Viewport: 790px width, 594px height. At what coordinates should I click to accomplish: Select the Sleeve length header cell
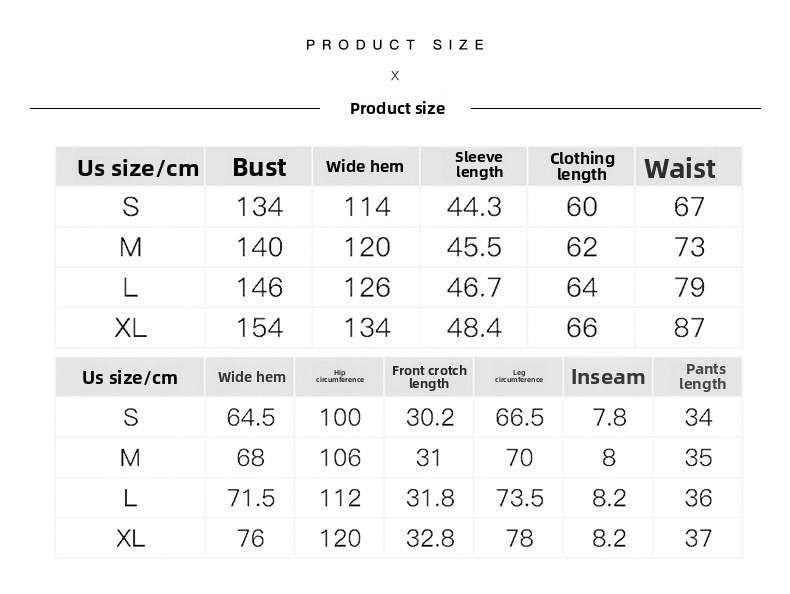pyautogui.click(x=474, y=167)
